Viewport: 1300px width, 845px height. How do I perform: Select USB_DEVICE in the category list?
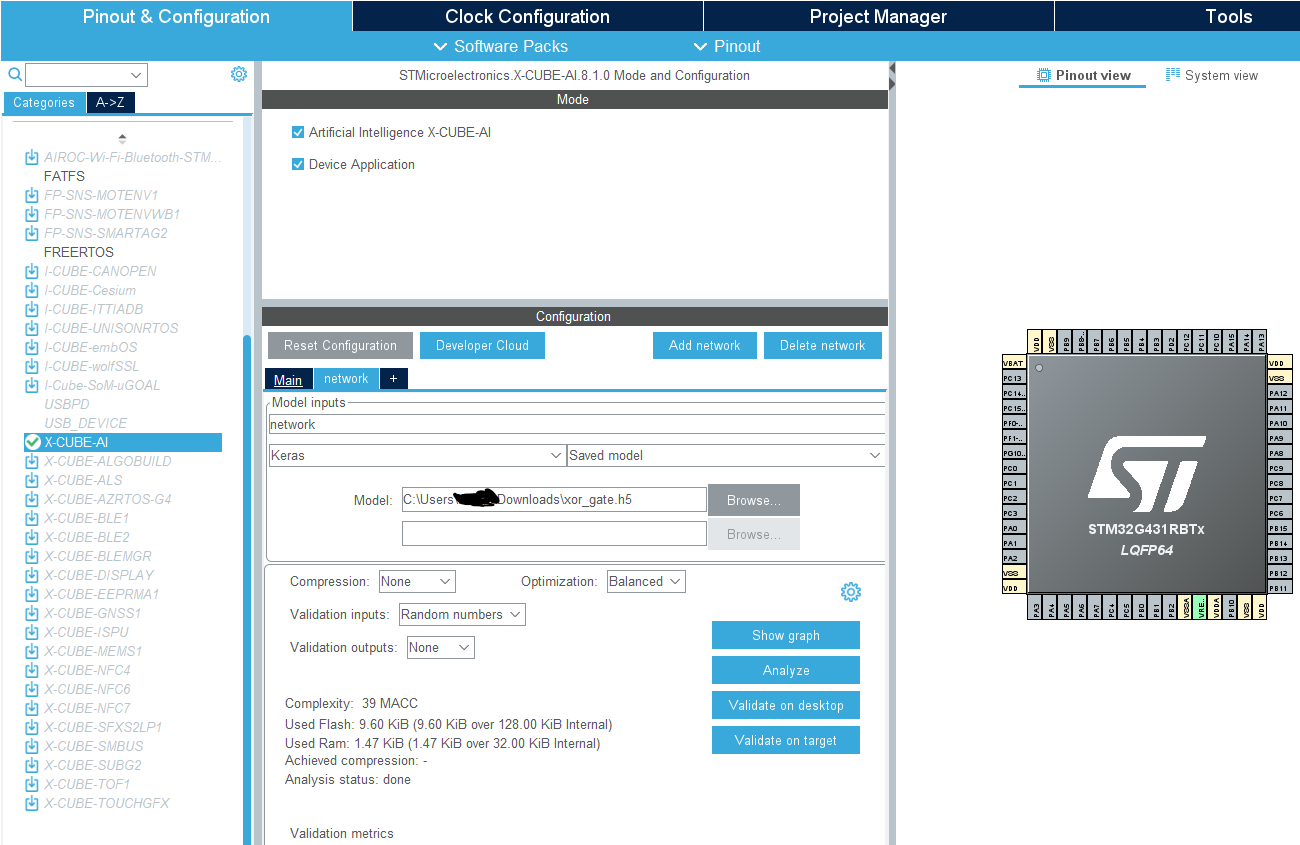pos(86,423)
